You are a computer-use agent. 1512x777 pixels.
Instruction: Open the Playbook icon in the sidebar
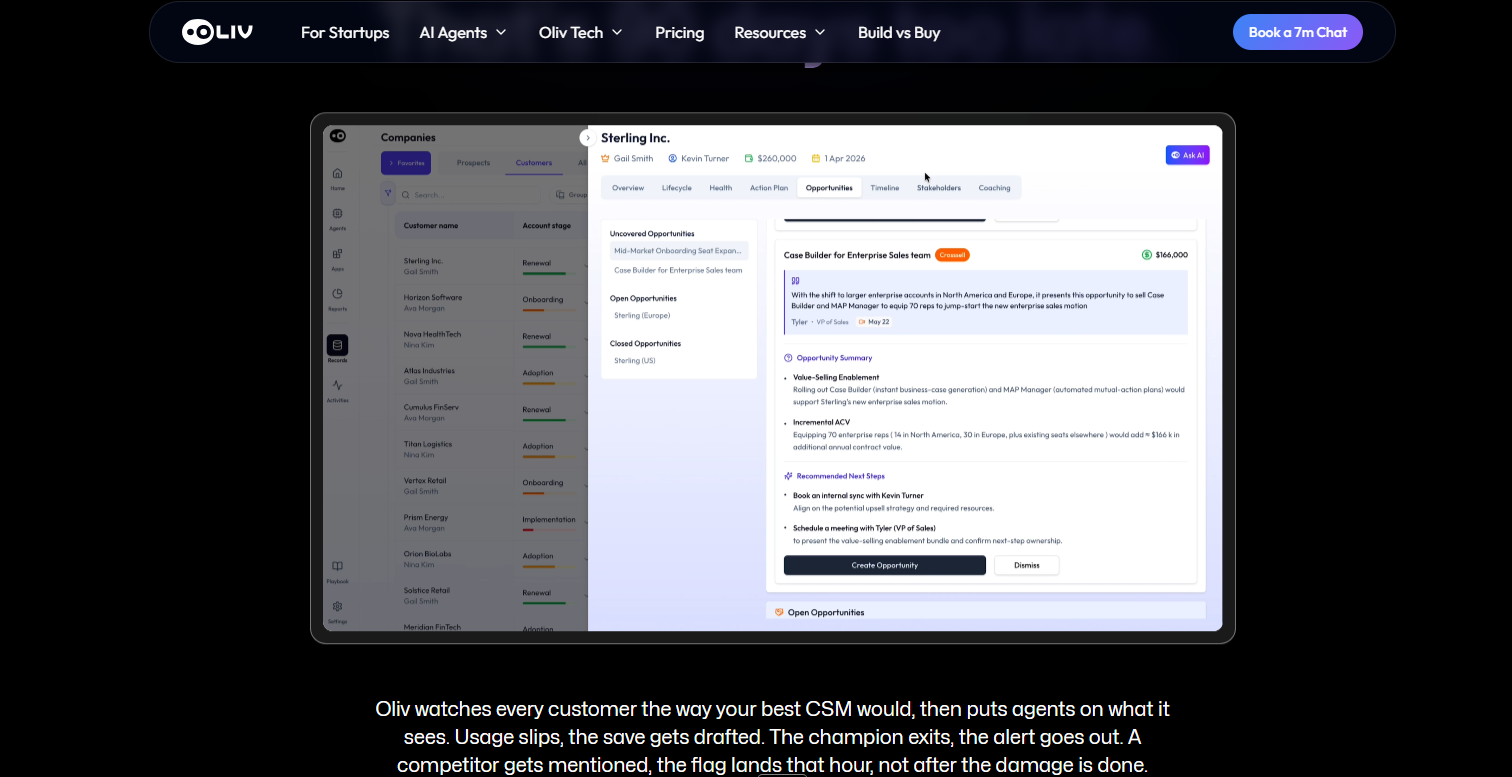click(337, 566)
